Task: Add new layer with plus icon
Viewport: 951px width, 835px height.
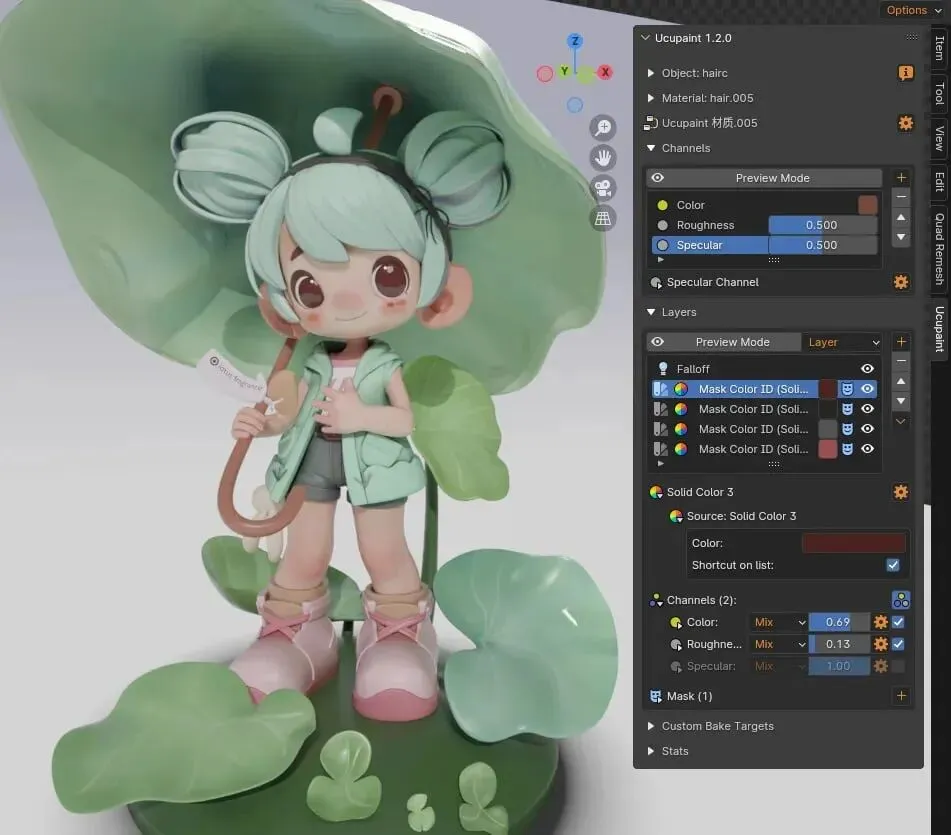Action: tap(901, 342)
